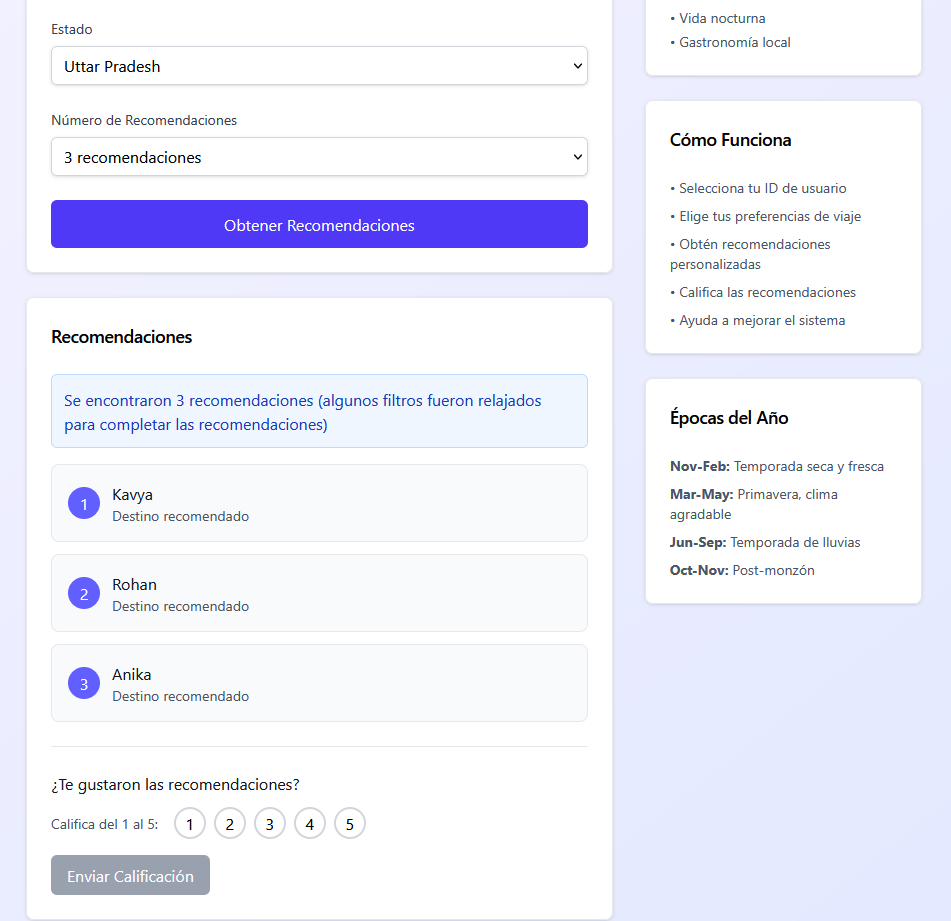Expand the Número de Recomendaciones dropdown

319,156
